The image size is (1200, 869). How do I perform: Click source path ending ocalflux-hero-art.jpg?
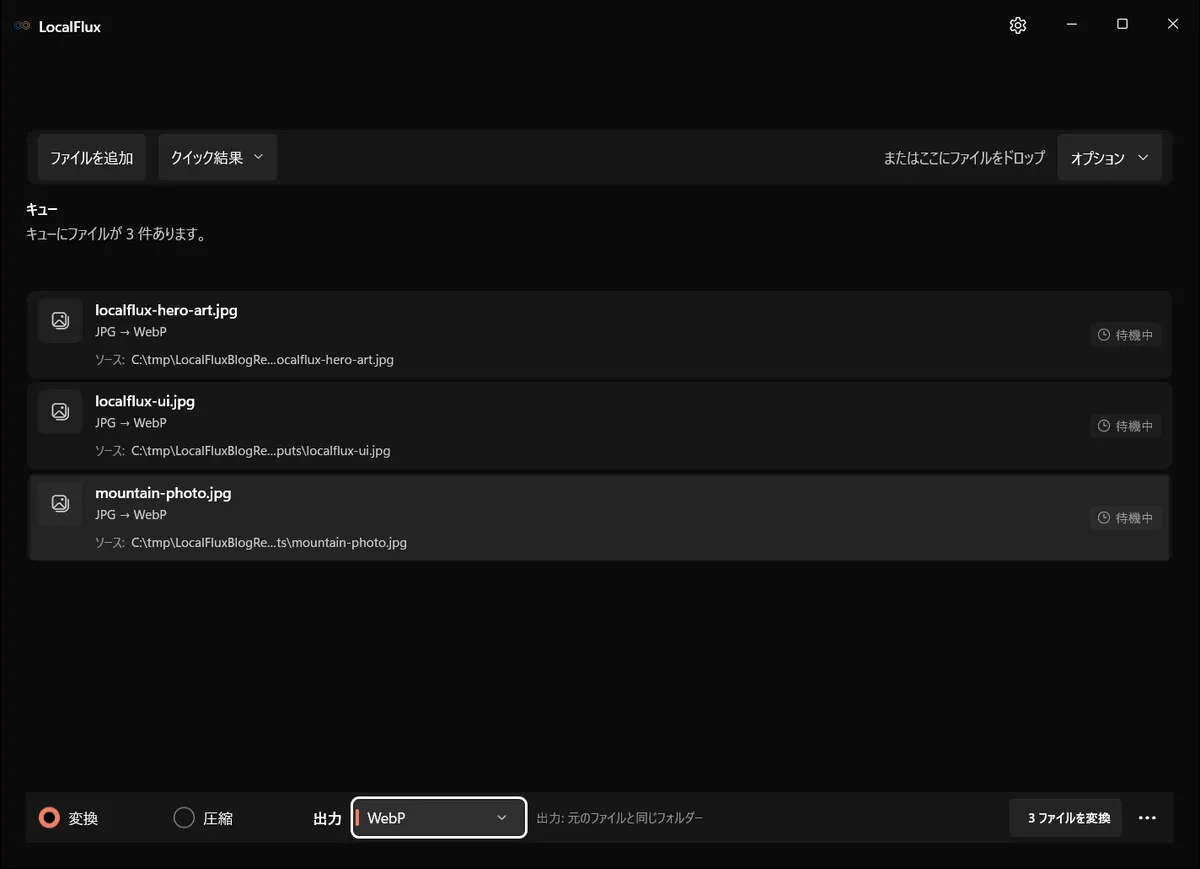click(262, 359)
